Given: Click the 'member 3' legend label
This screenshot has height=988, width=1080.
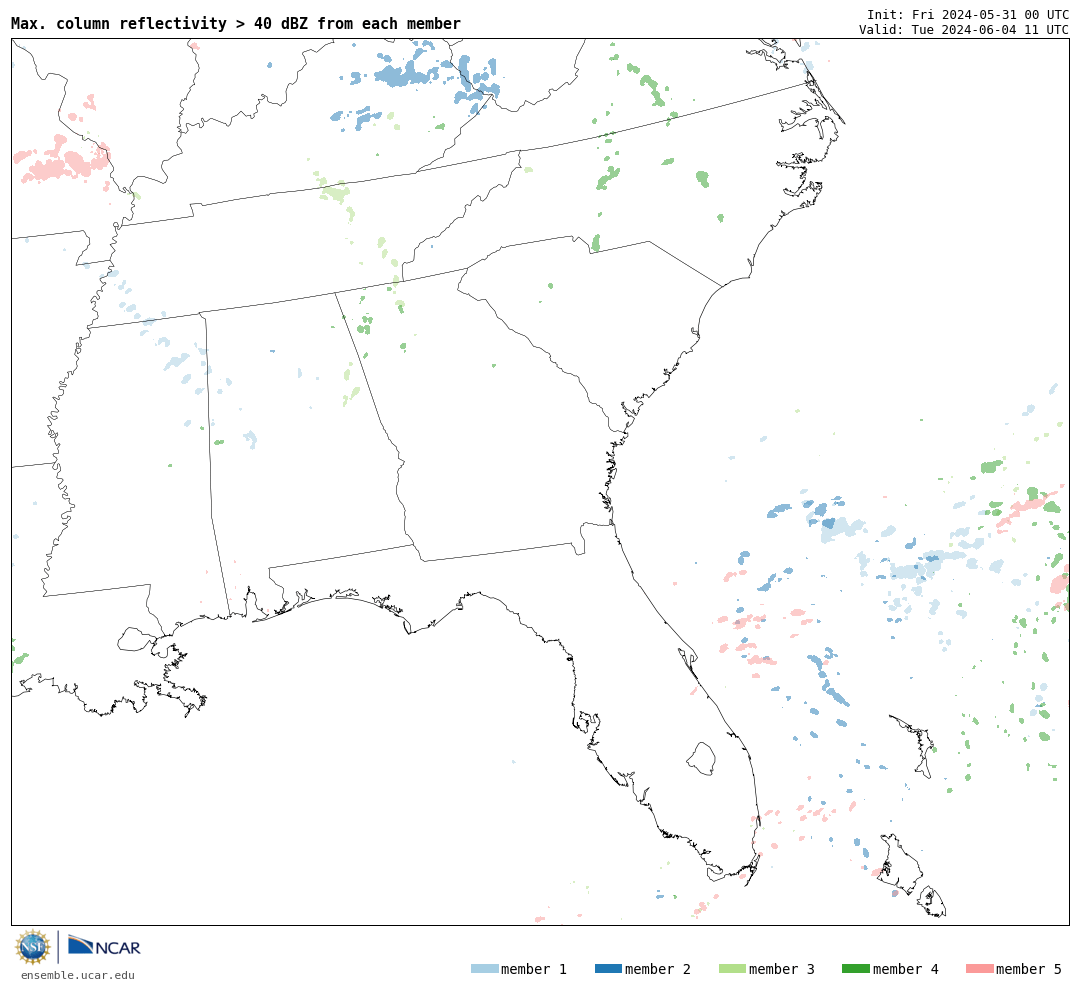Looking at the screenshot, I should [x=782, y=969].
